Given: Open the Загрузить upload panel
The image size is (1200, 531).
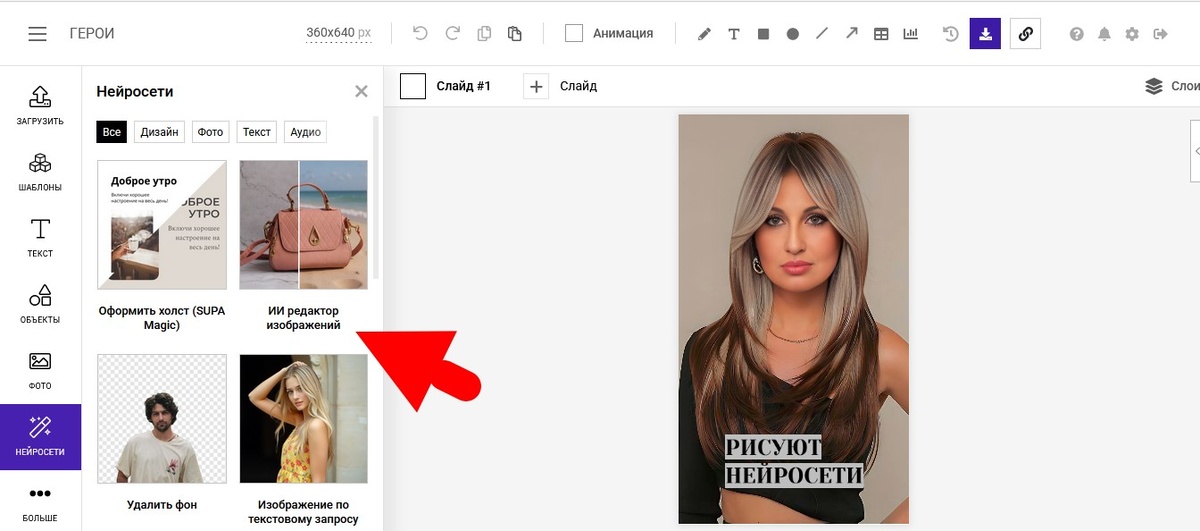Looking at the screenshot, I should 40,105.
